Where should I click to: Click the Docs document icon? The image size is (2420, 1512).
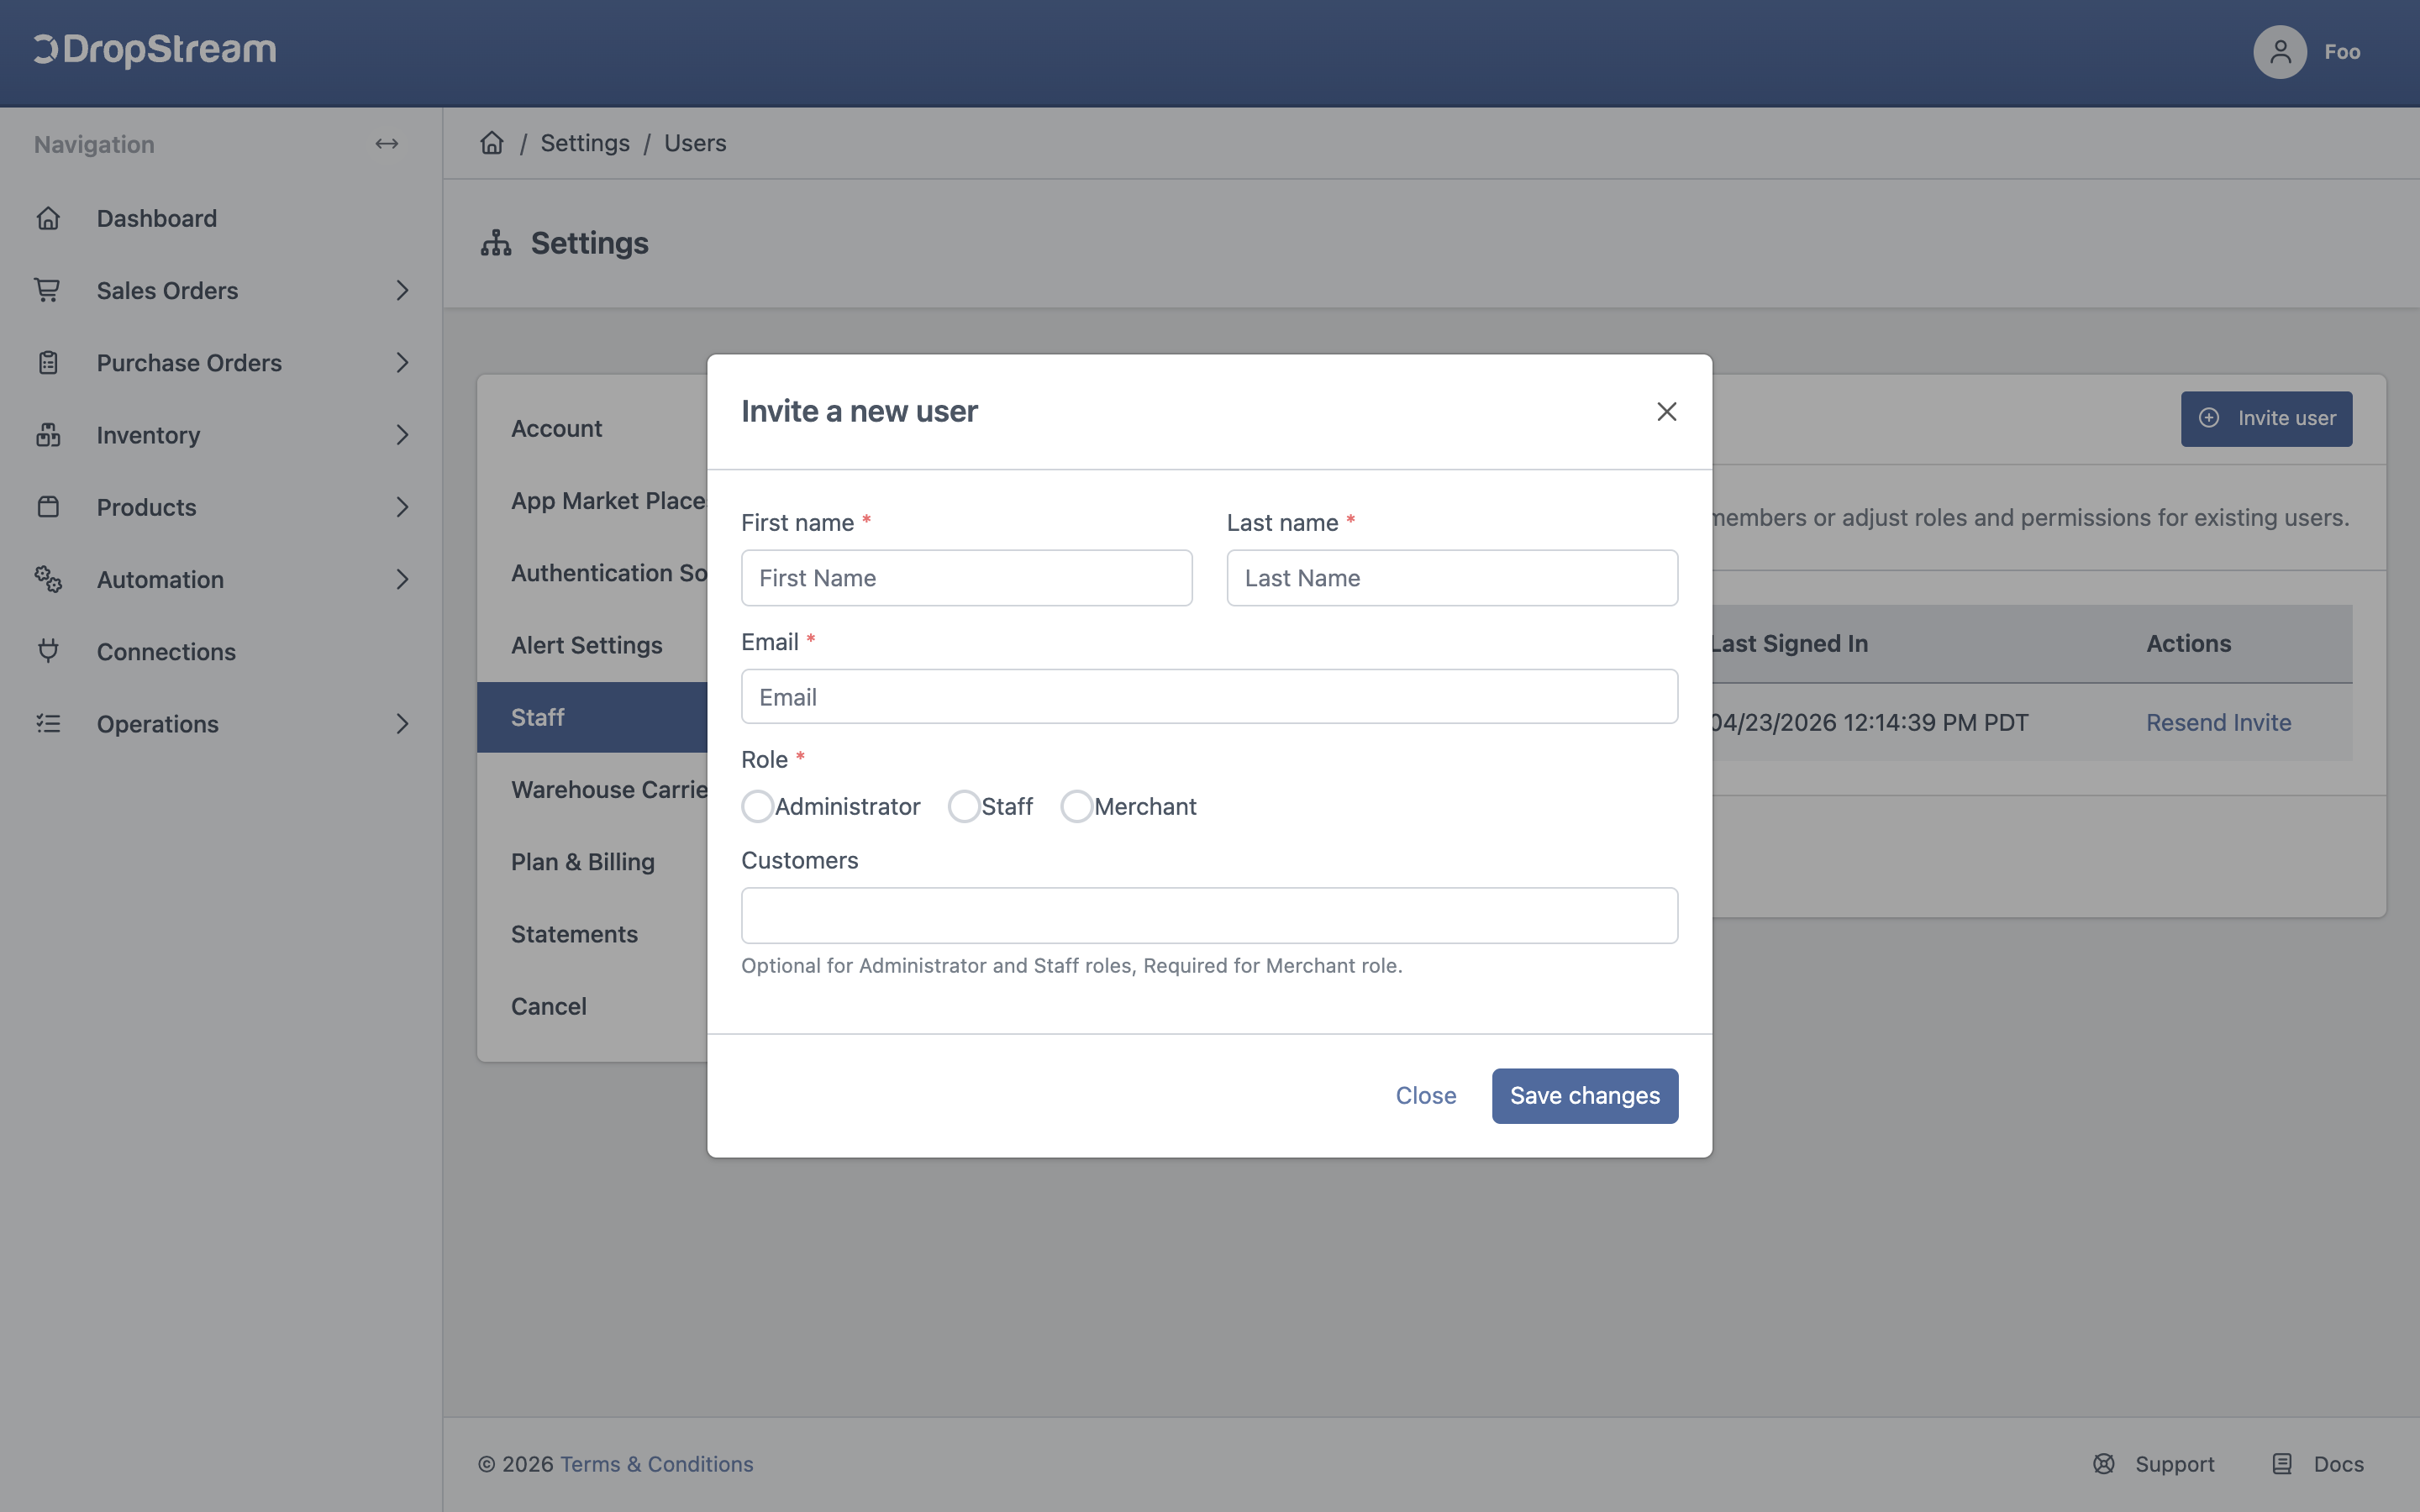coord(2282,1464)
